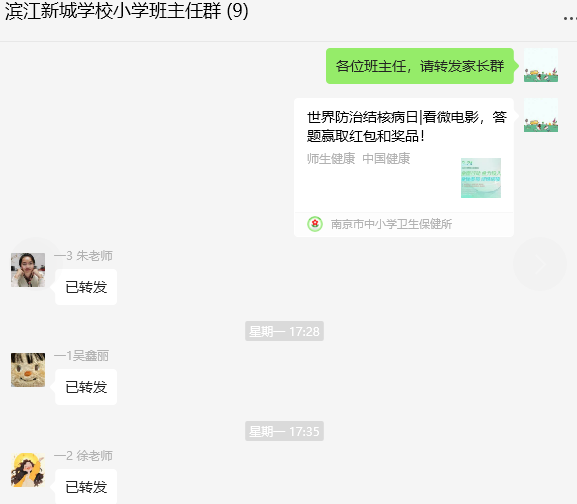Viewport: 577px width, 504px height.
Task: Open the three-dot chat options menu
Action: tap(570, 18)
